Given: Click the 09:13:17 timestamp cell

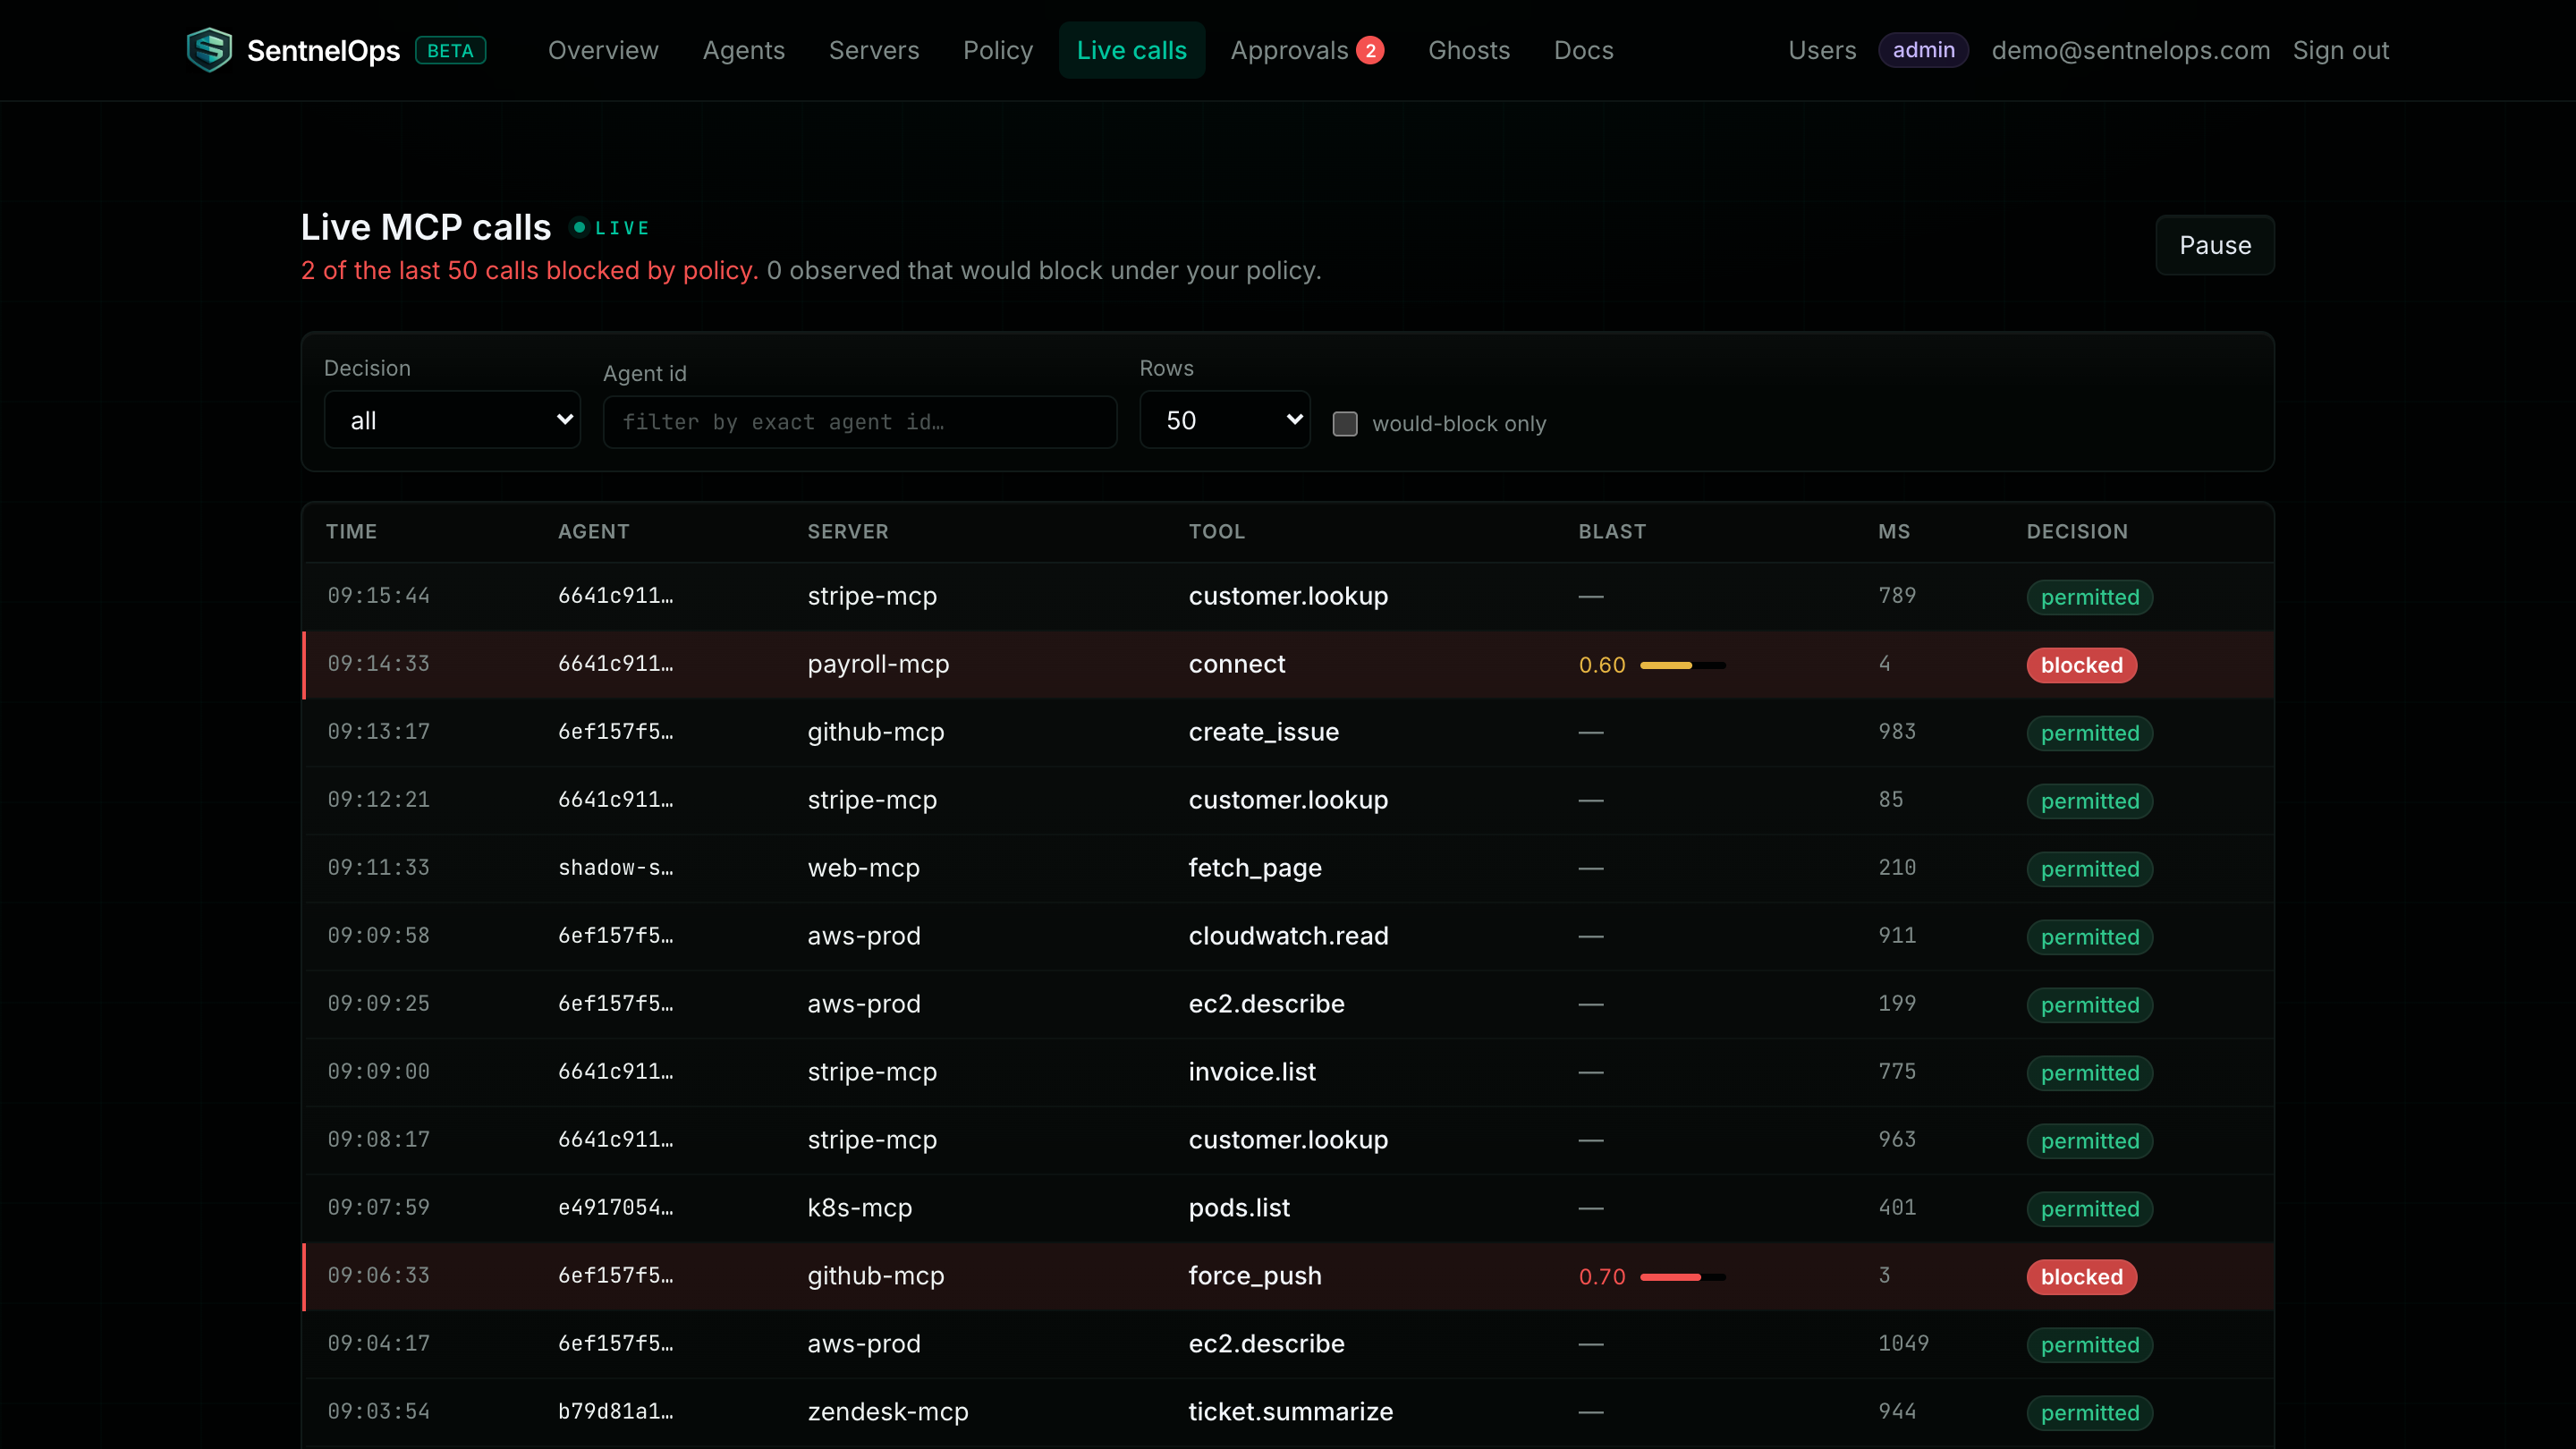Looking at the screenshot, I should point(379,732).
